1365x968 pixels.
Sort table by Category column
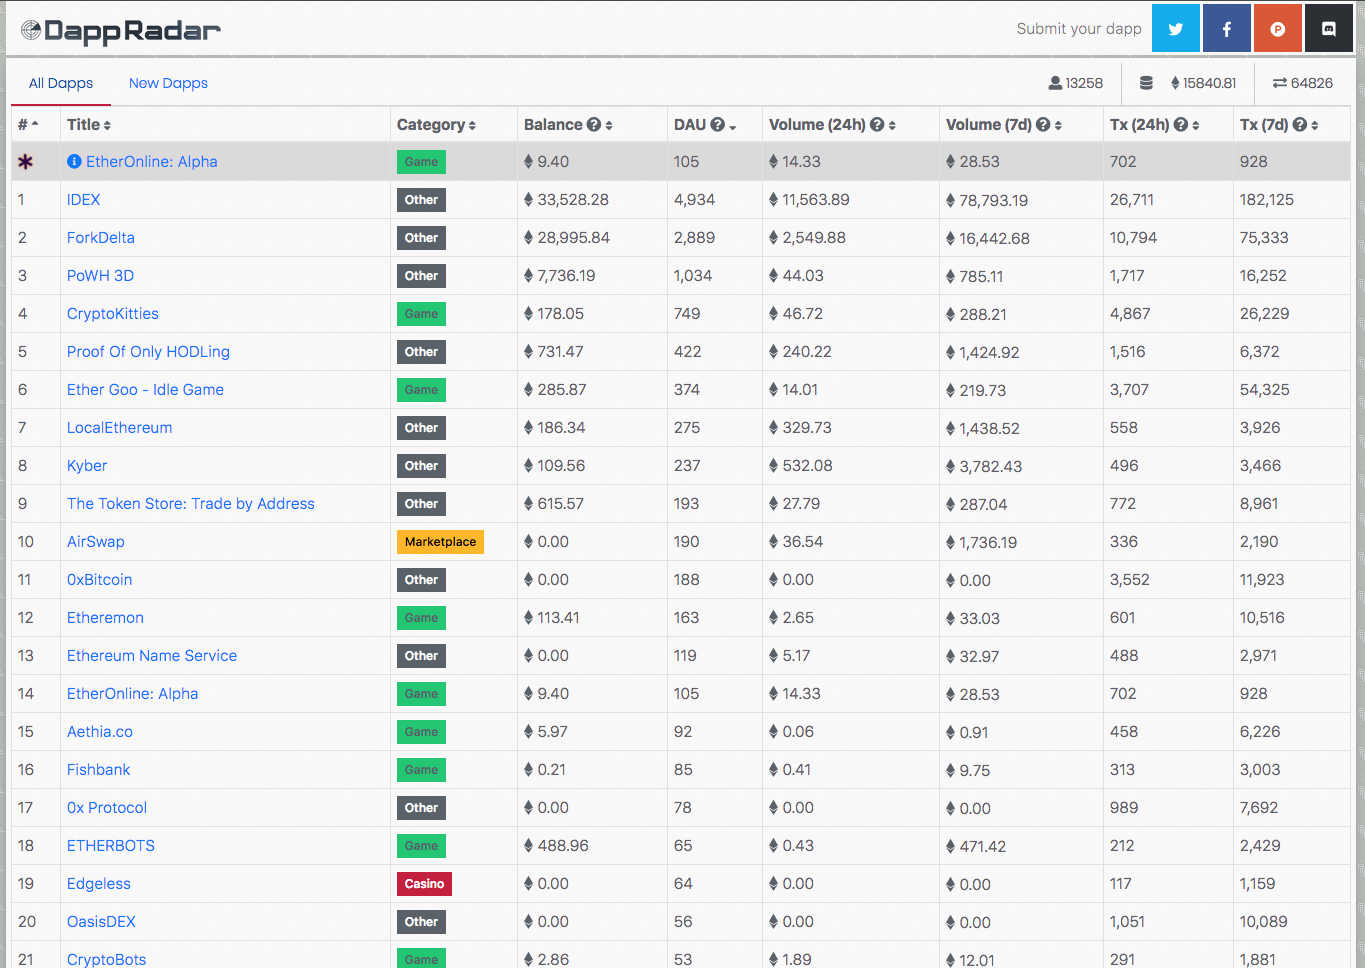point(436,124)
